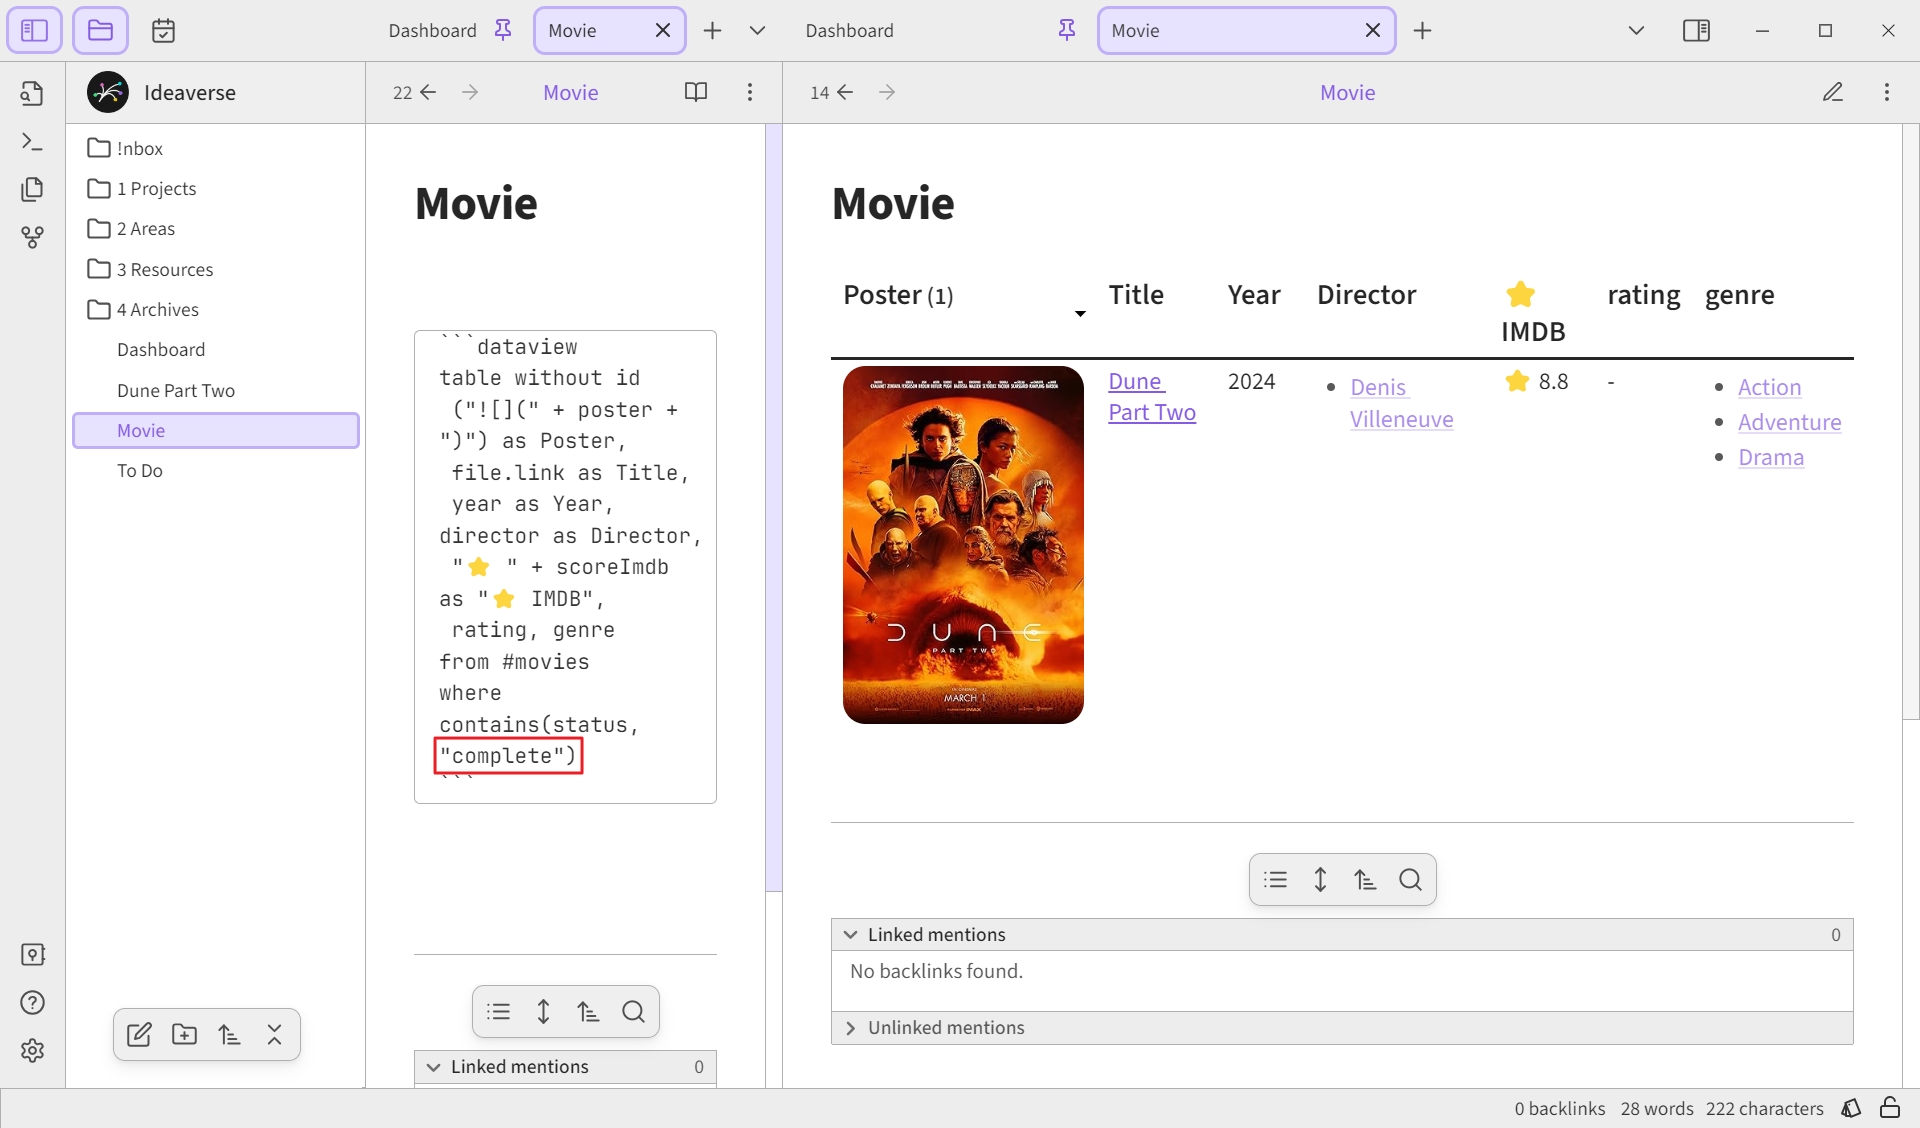The image size is (1920, 1128).
Task: Toggle the left sidebar icon
Action: coord(34,31)
